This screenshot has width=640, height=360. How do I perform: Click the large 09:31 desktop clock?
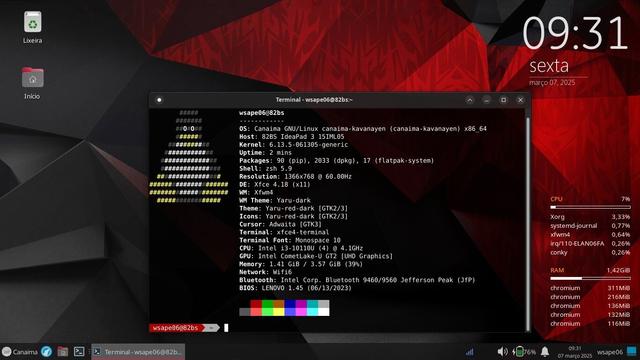click(575, 33)
